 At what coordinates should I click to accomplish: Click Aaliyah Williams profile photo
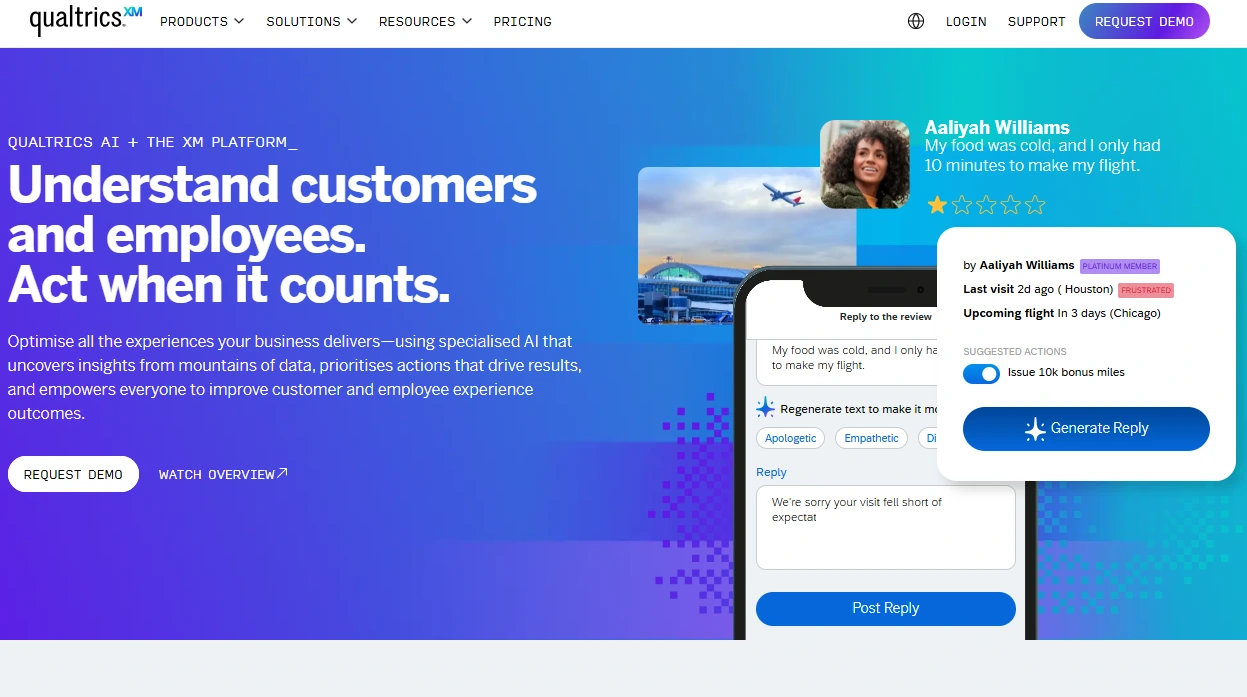tap(865, 164)
